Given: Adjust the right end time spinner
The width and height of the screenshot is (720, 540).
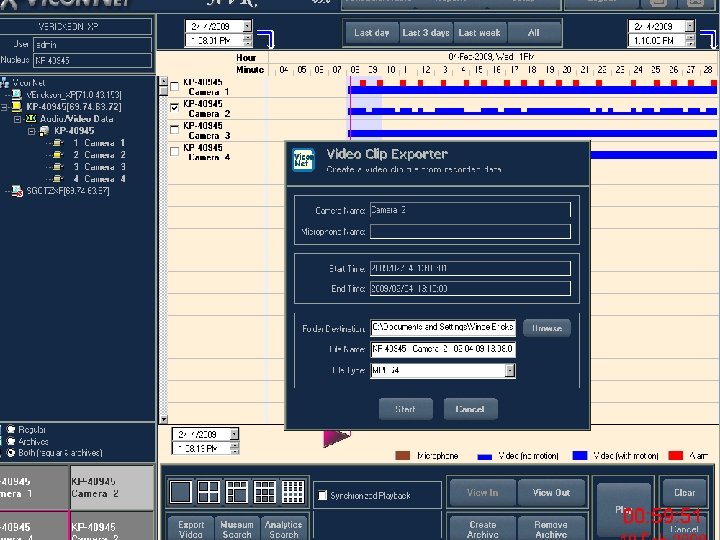Looking at the screenshot, I should pos(690,40).
